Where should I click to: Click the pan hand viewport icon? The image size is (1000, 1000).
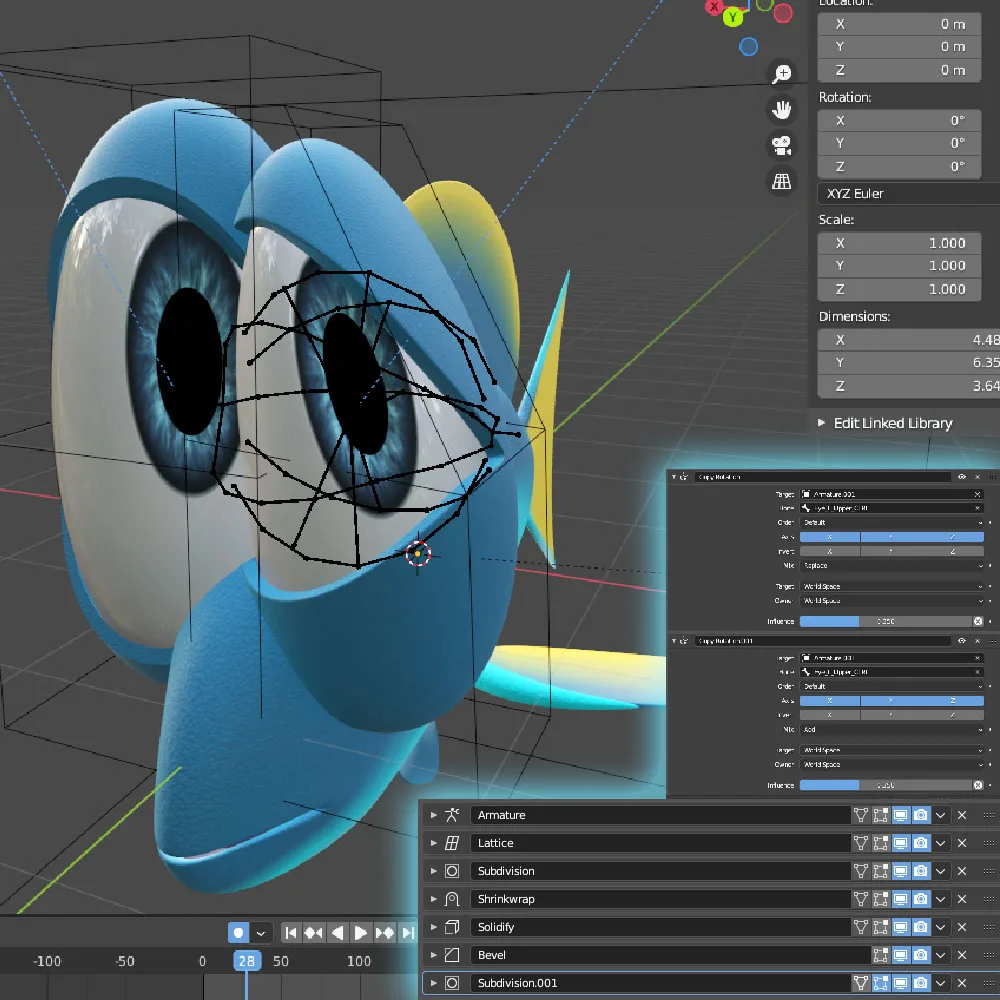point(781,110)
